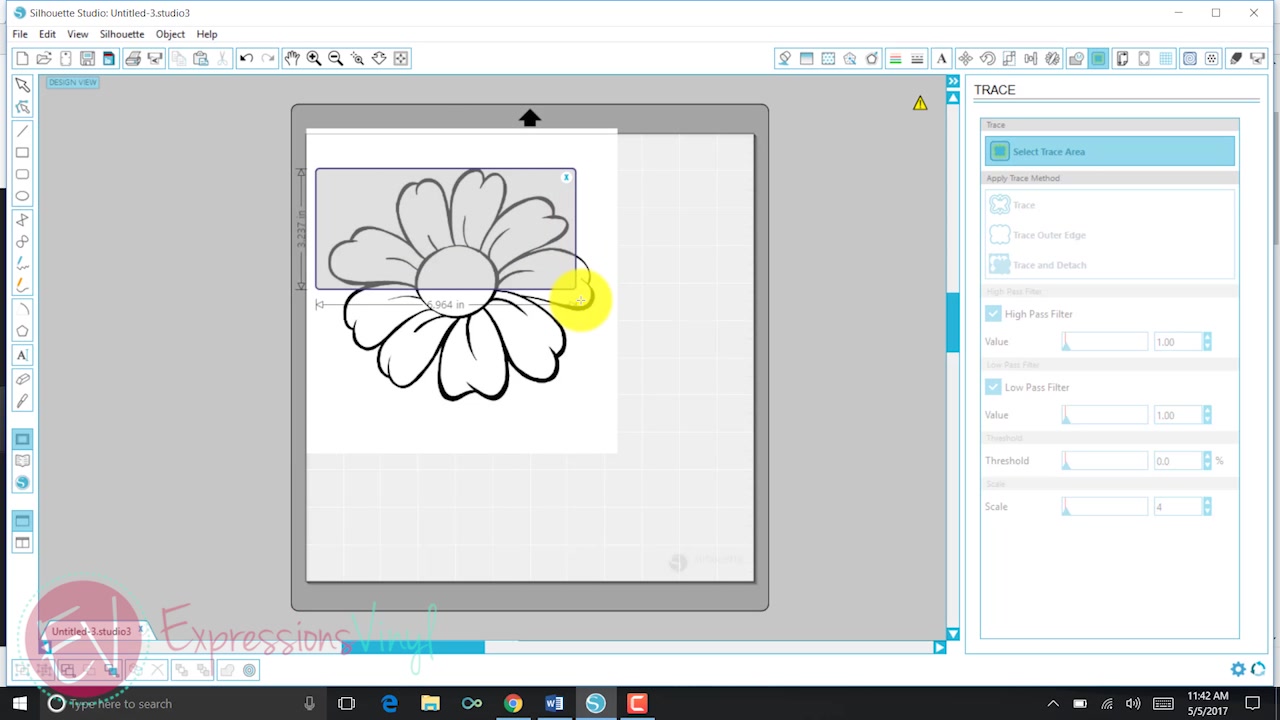Open the Edit menu

[47, 34]
